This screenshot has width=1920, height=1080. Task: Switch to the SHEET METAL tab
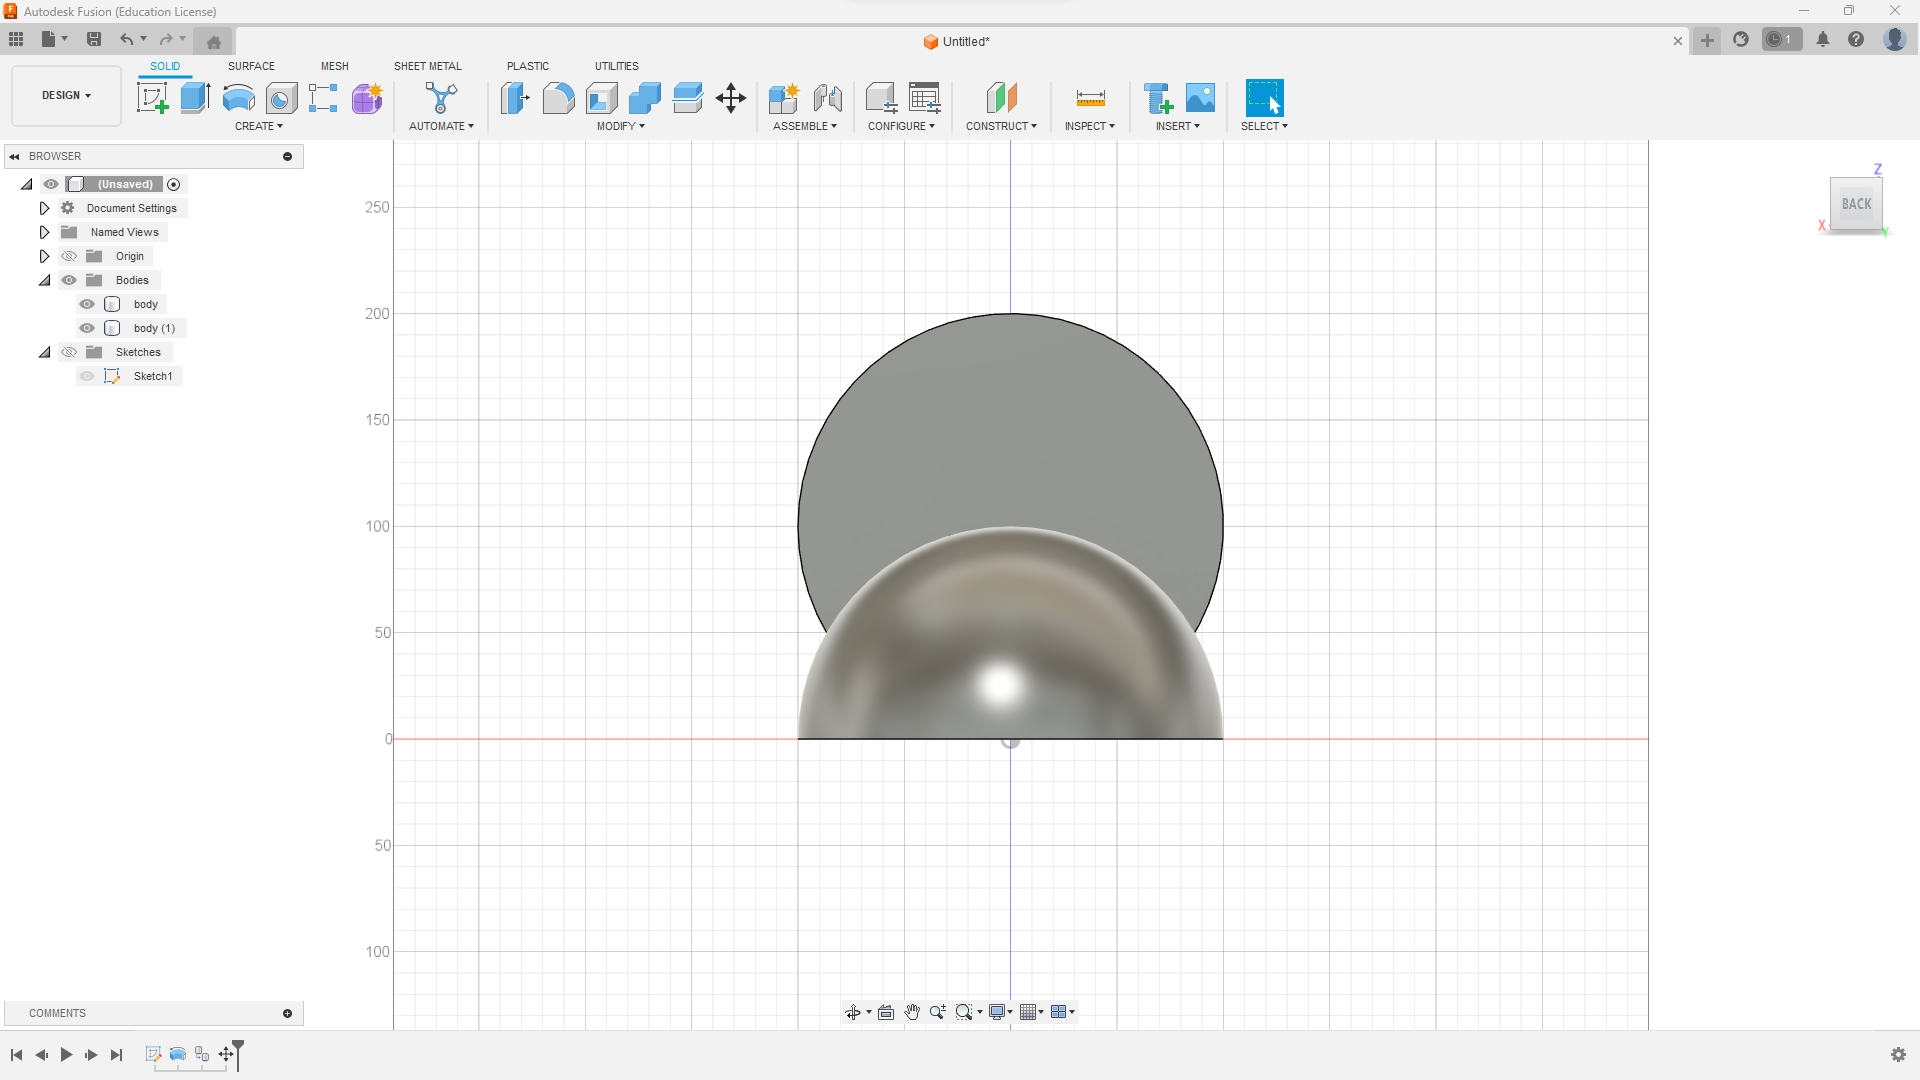[x=428, y=66]
